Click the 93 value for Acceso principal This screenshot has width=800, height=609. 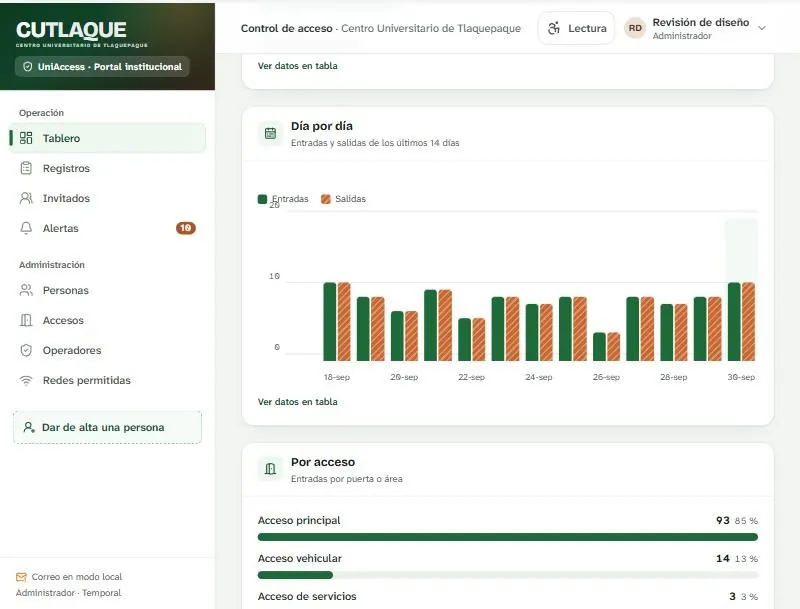pos(723,520)
